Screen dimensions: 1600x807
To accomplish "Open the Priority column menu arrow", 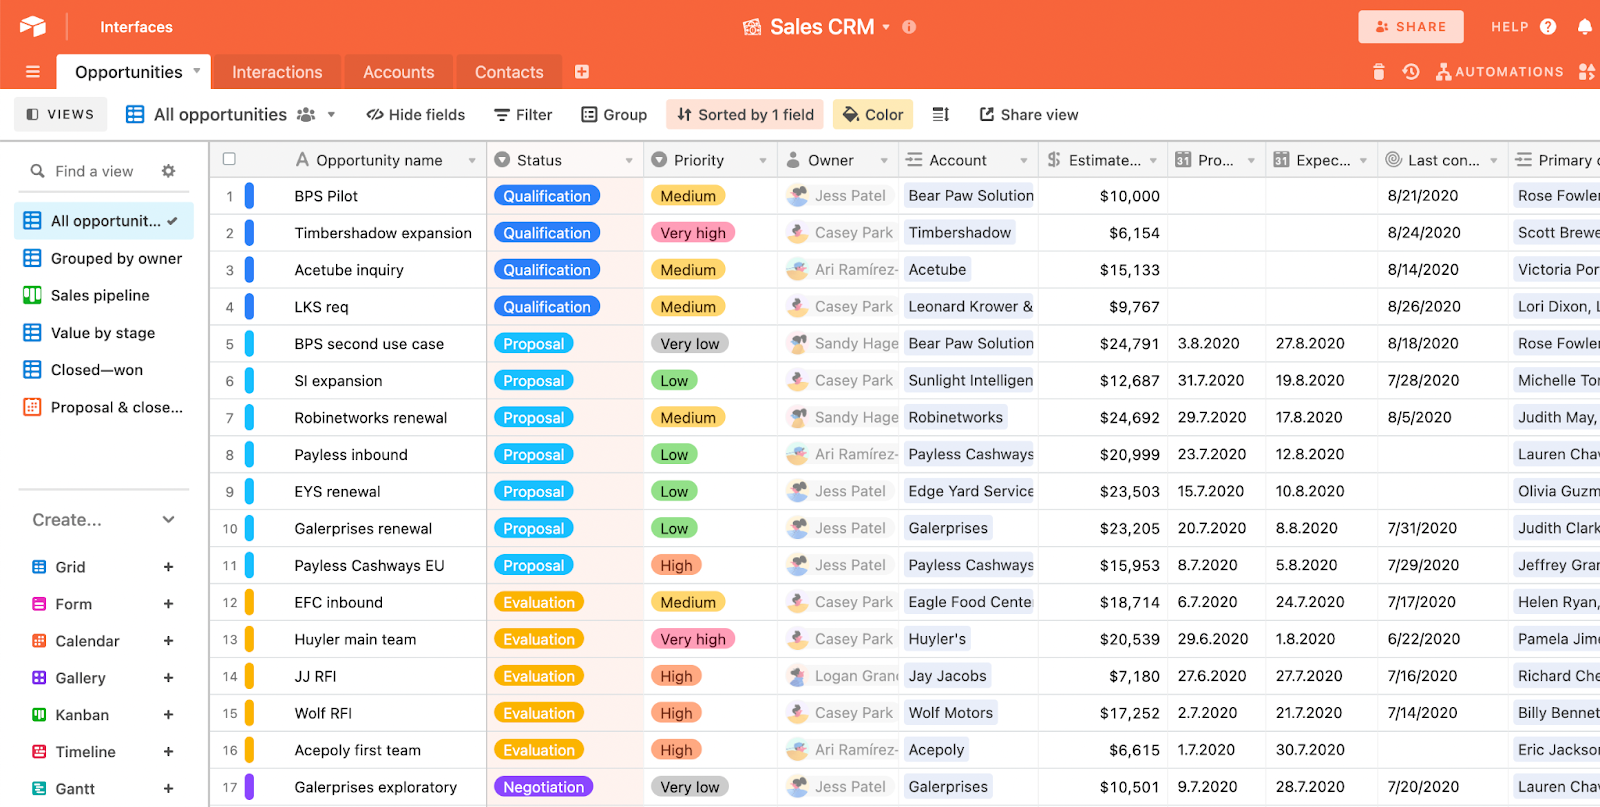I will [763, 160].
